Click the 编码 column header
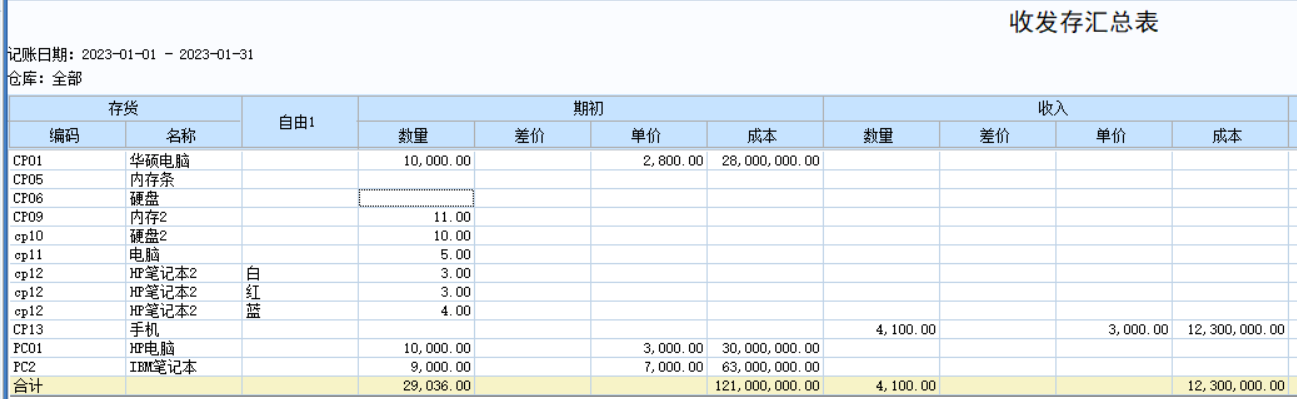Image resolution: width=1297 pixels, height=399 pixels. point(67,137)
